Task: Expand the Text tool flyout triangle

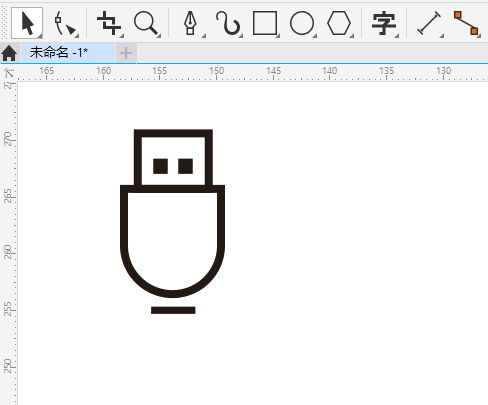Action: coord(397,36)
